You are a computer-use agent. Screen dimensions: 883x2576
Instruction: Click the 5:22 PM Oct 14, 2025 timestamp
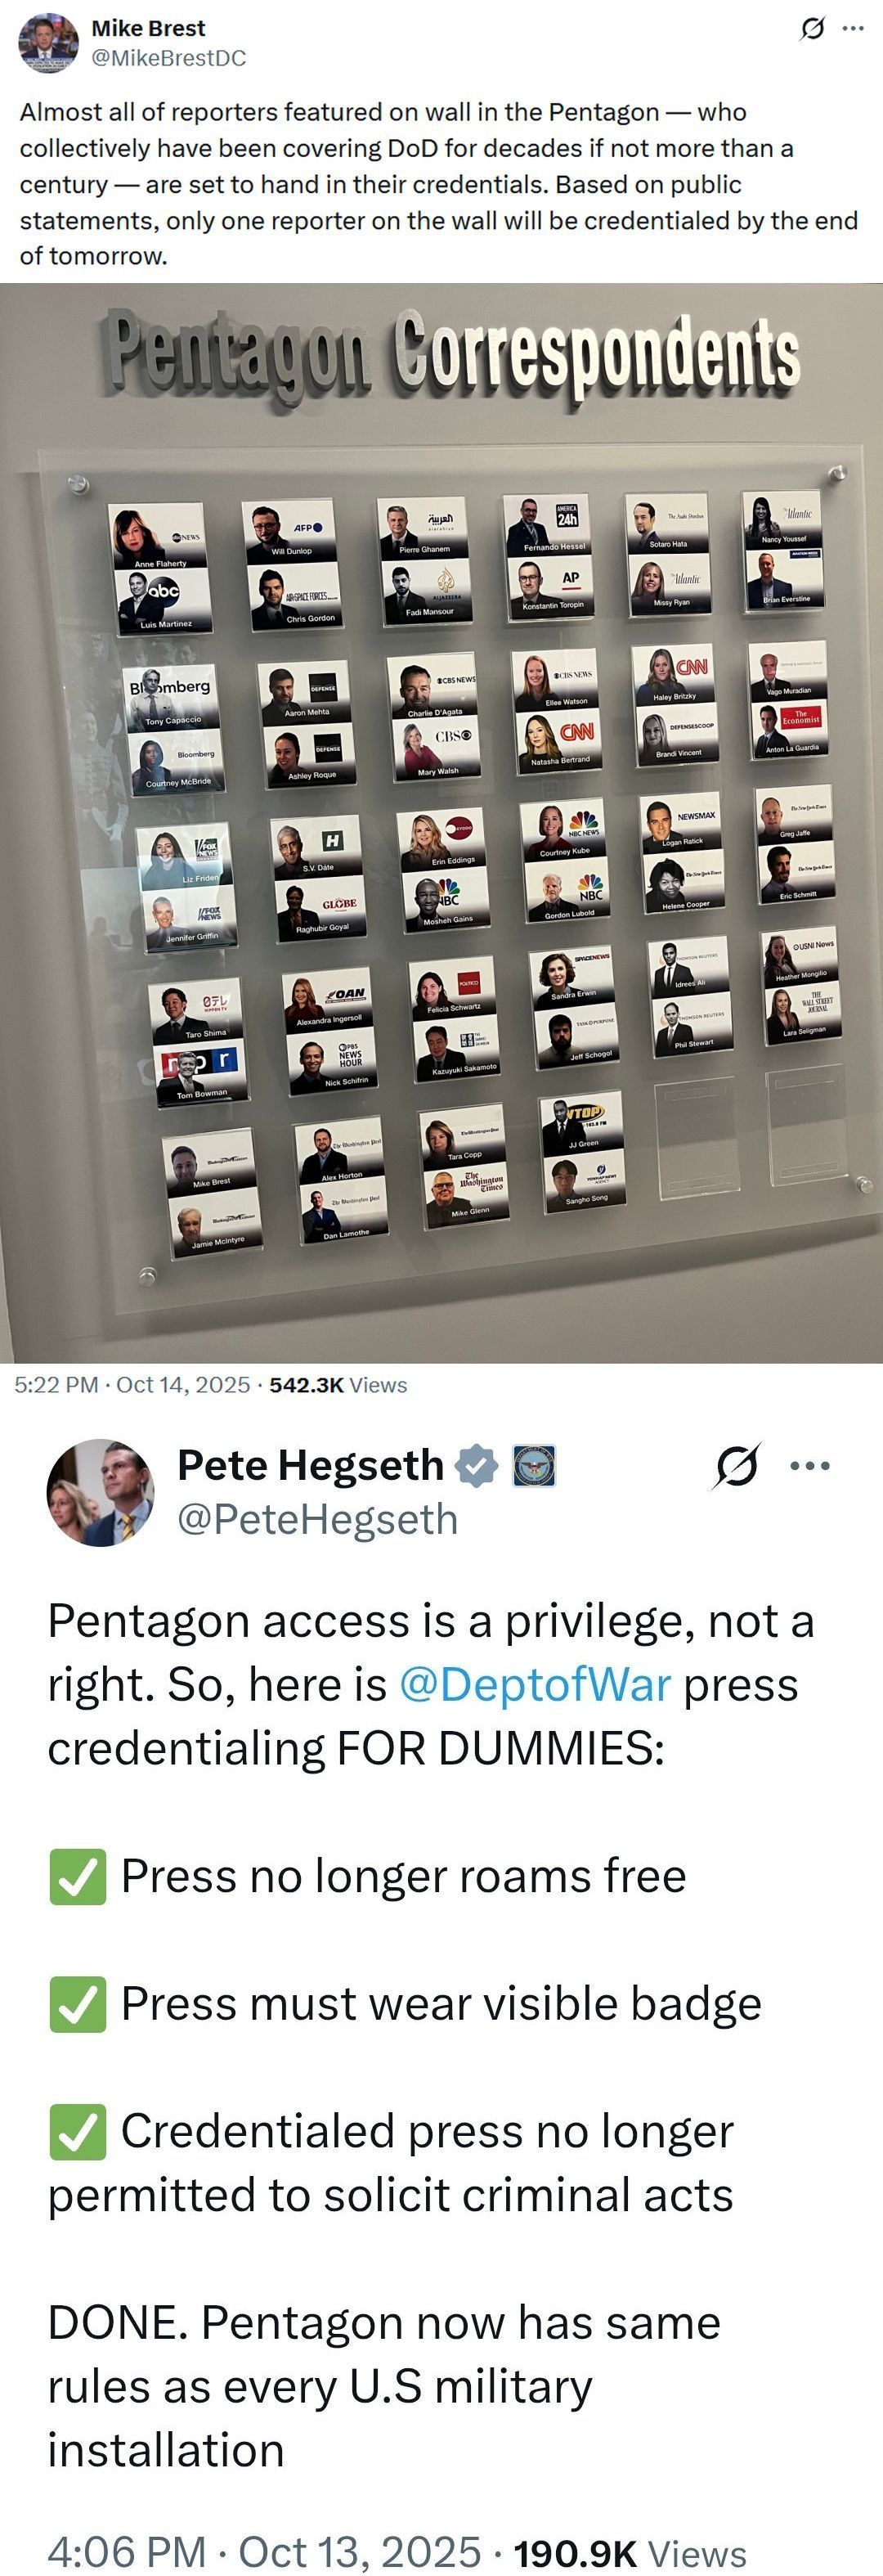(132, 1385)
